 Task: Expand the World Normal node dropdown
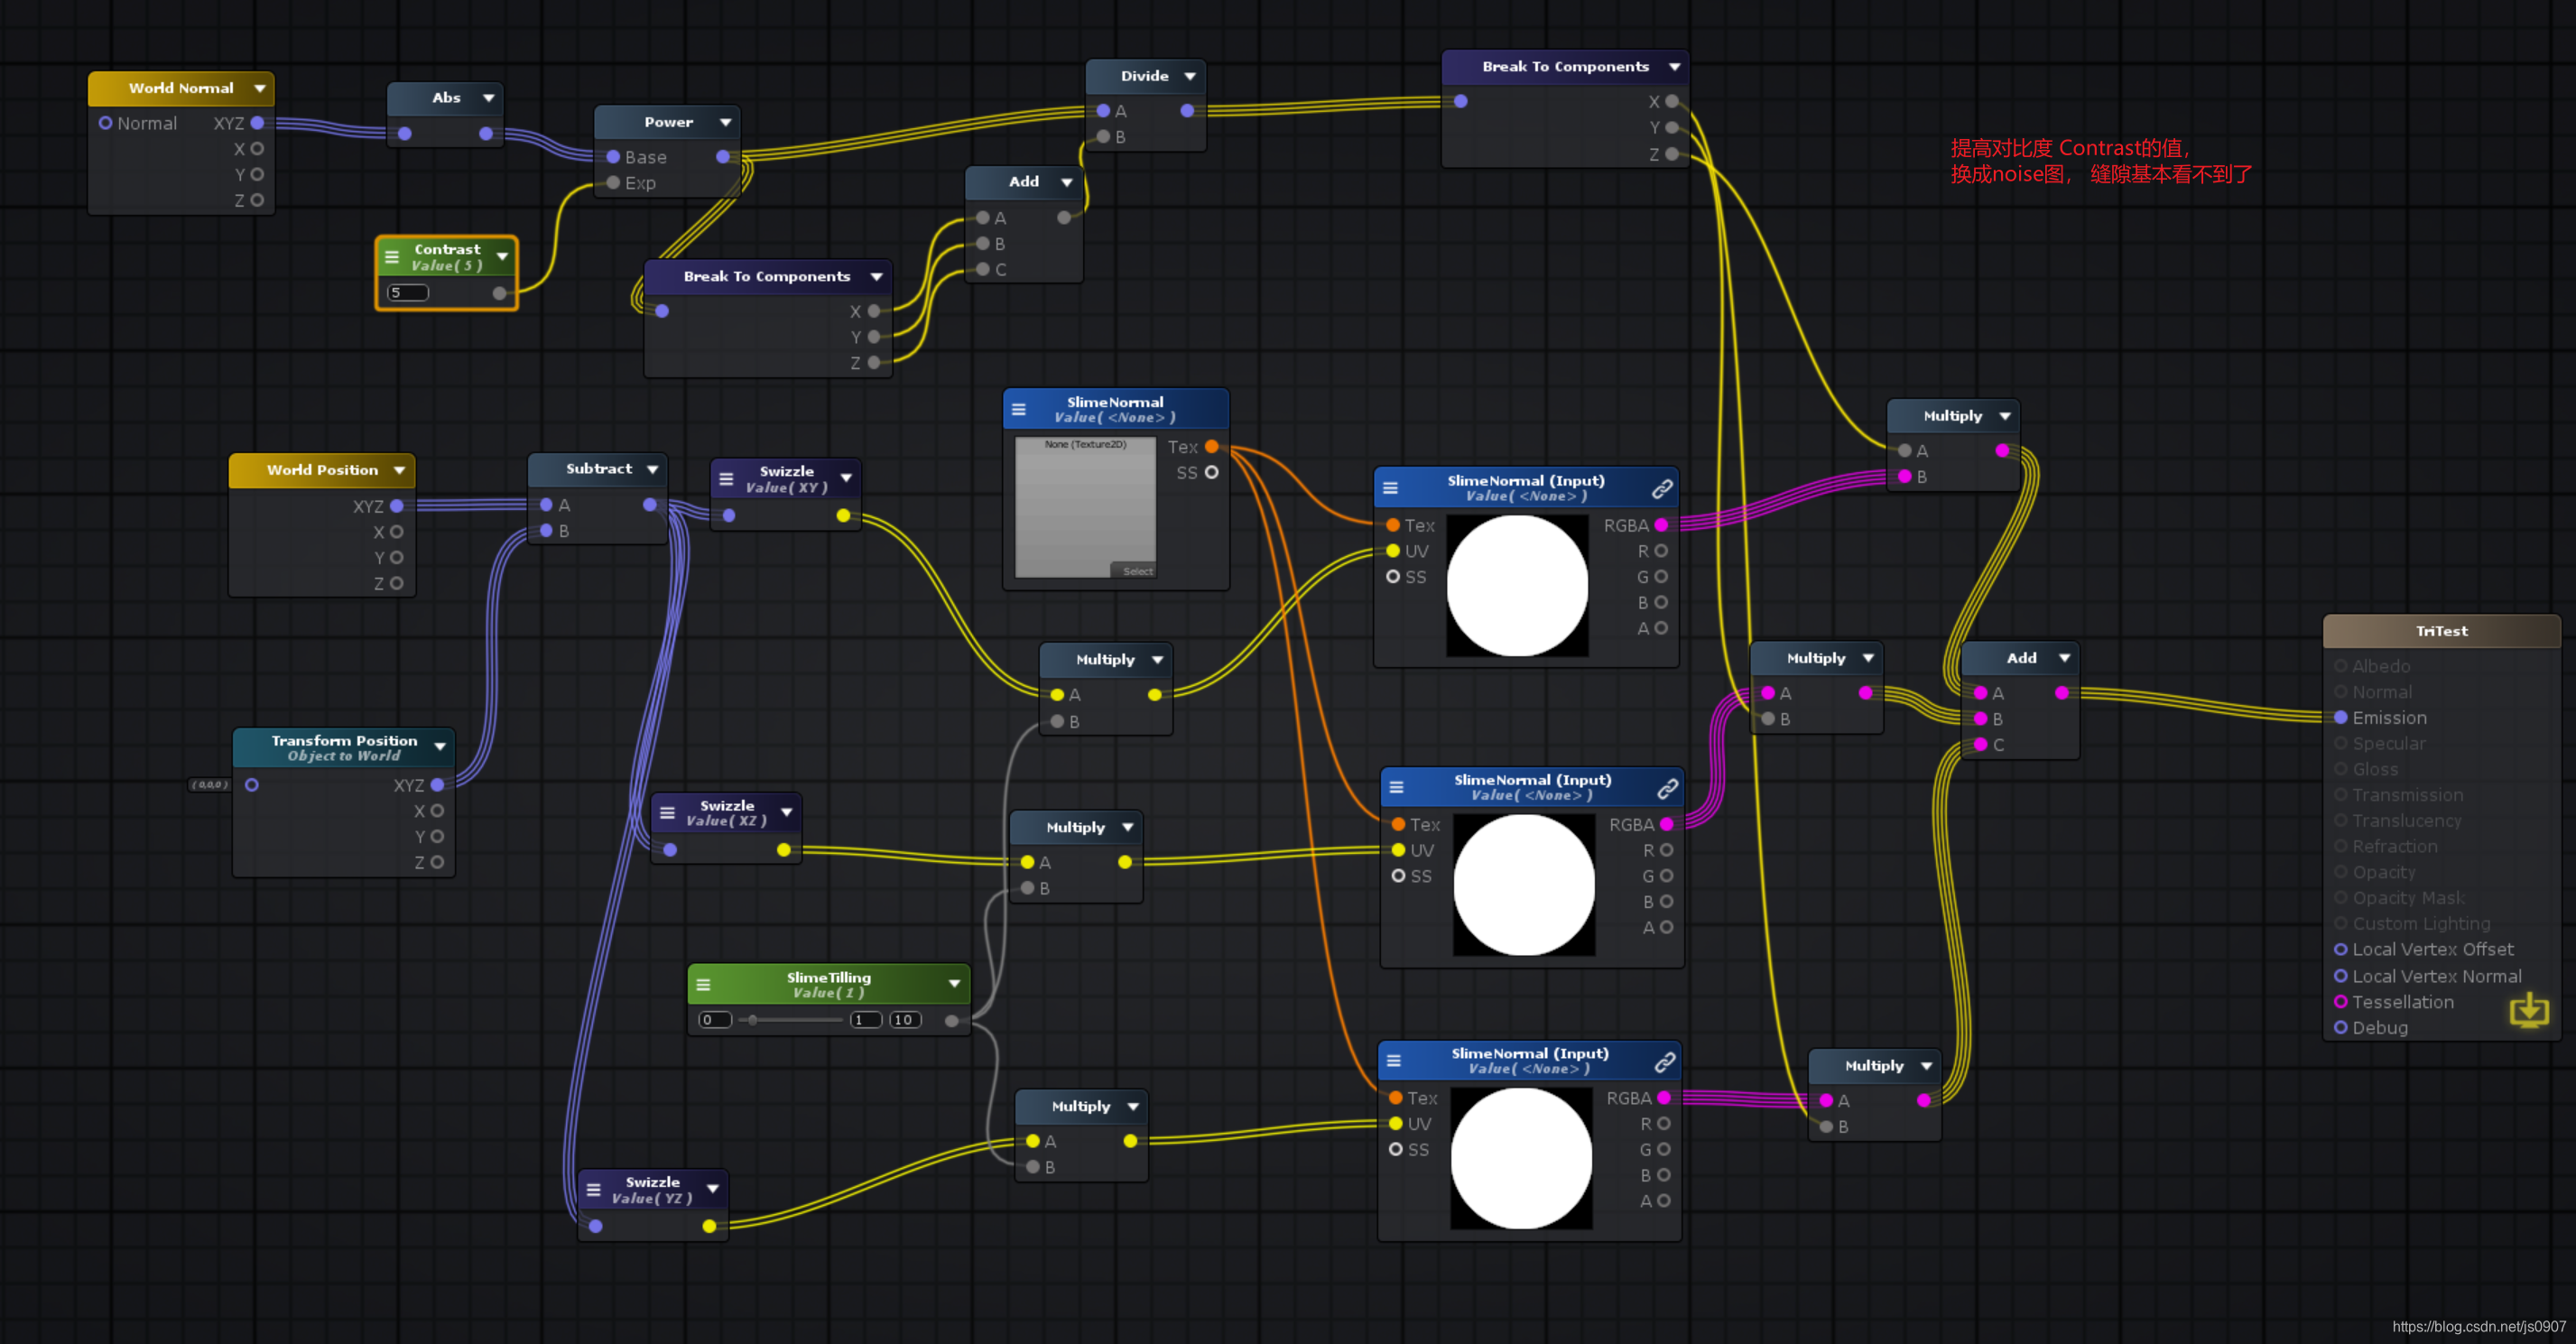(260, 88)
